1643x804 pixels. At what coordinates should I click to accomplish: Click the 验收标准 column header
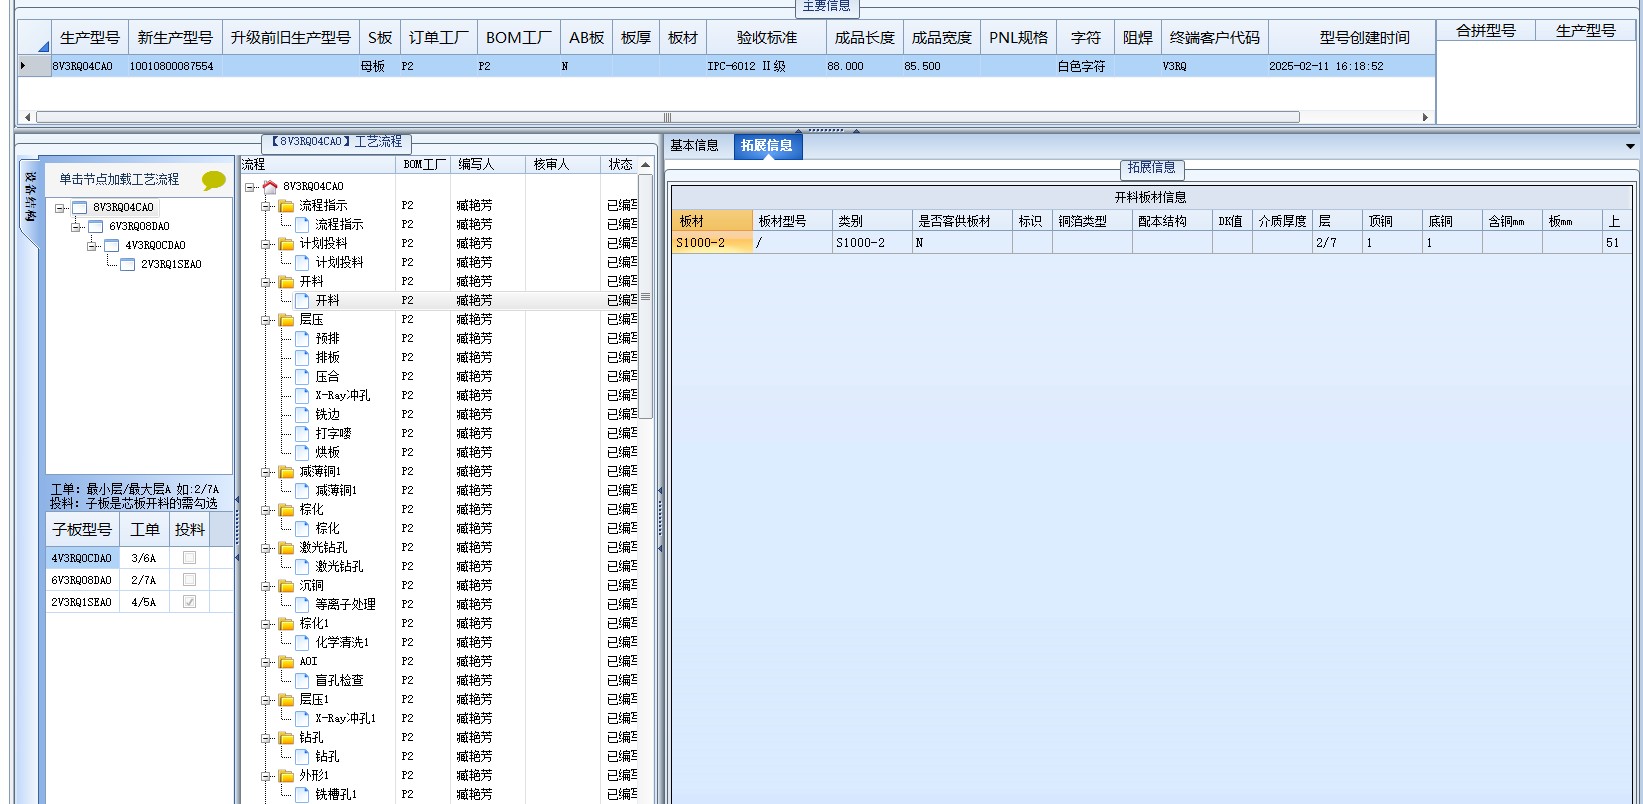click(x=767, y=38)
